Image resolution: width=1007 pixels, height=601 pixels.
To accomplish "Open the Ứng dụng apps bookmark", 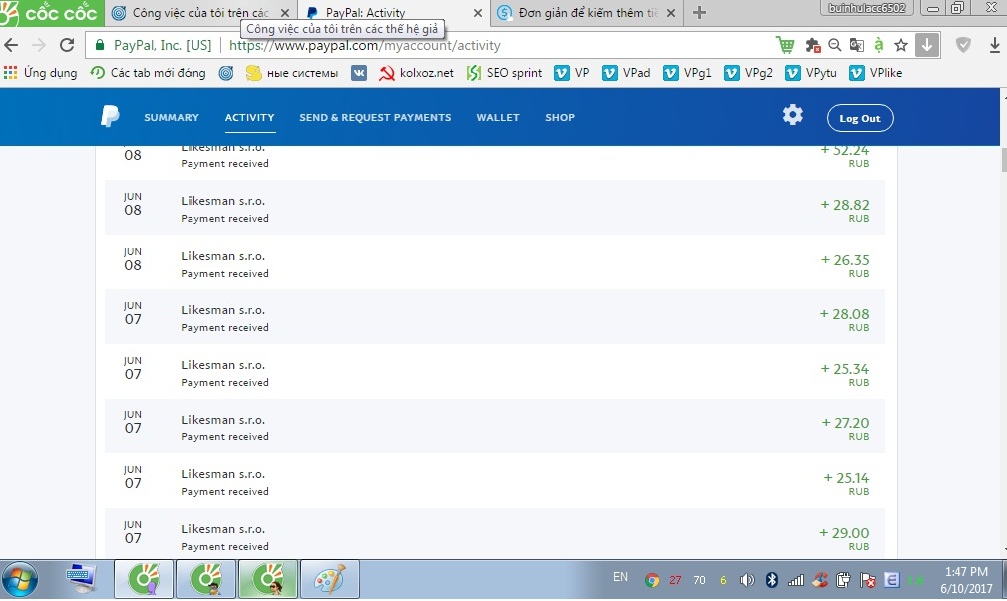I will (40, 73).
